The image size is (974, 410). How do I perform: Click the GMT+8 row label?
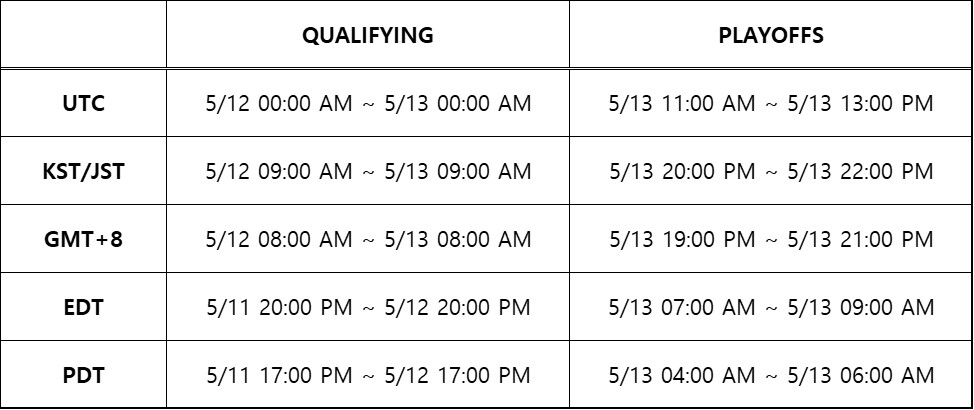pos(84,239)
